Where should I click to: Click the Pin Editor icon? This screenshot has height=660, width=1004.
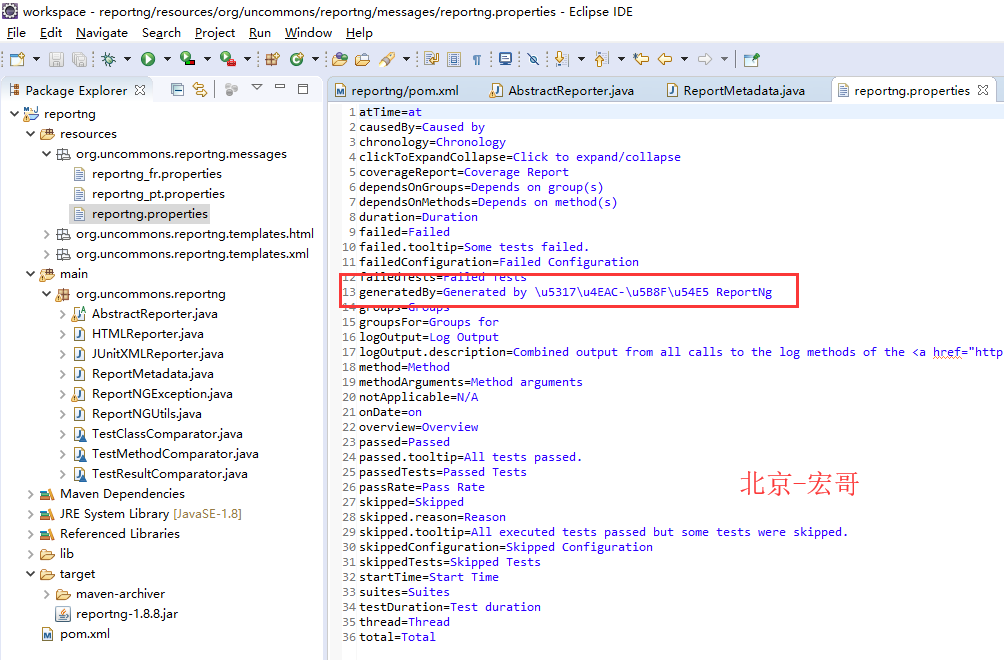point(752,60)
